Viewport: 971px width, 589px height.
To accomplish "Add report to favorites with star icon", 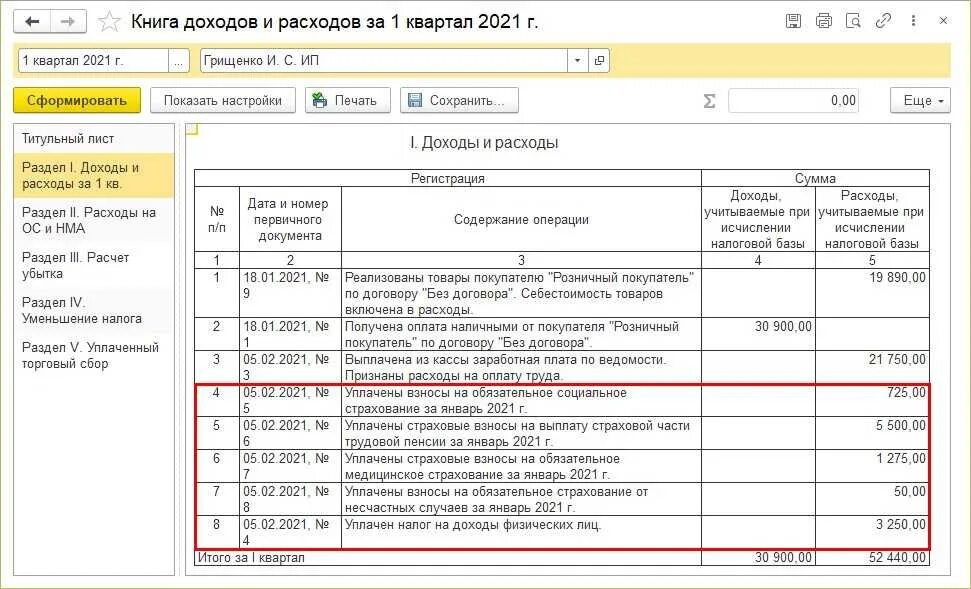I will click(110, 22).
